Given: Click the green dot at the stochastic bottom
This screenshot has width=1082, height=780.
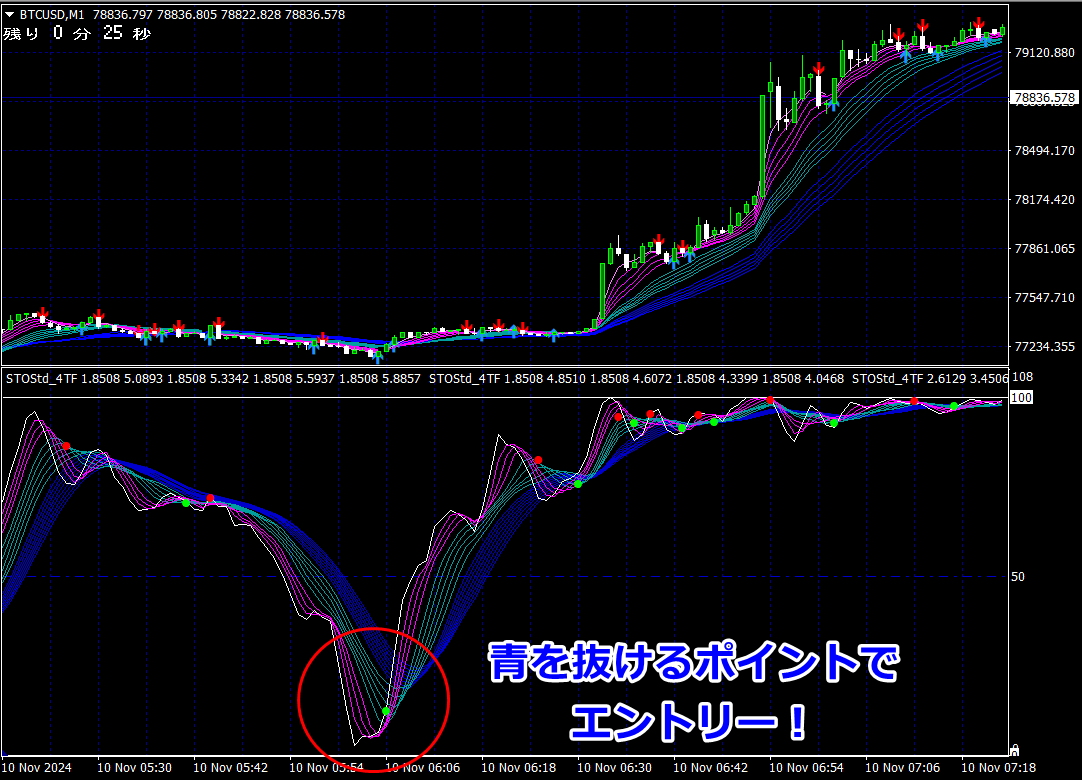Looking at the screenshot, I should click(x=386, y=711).
